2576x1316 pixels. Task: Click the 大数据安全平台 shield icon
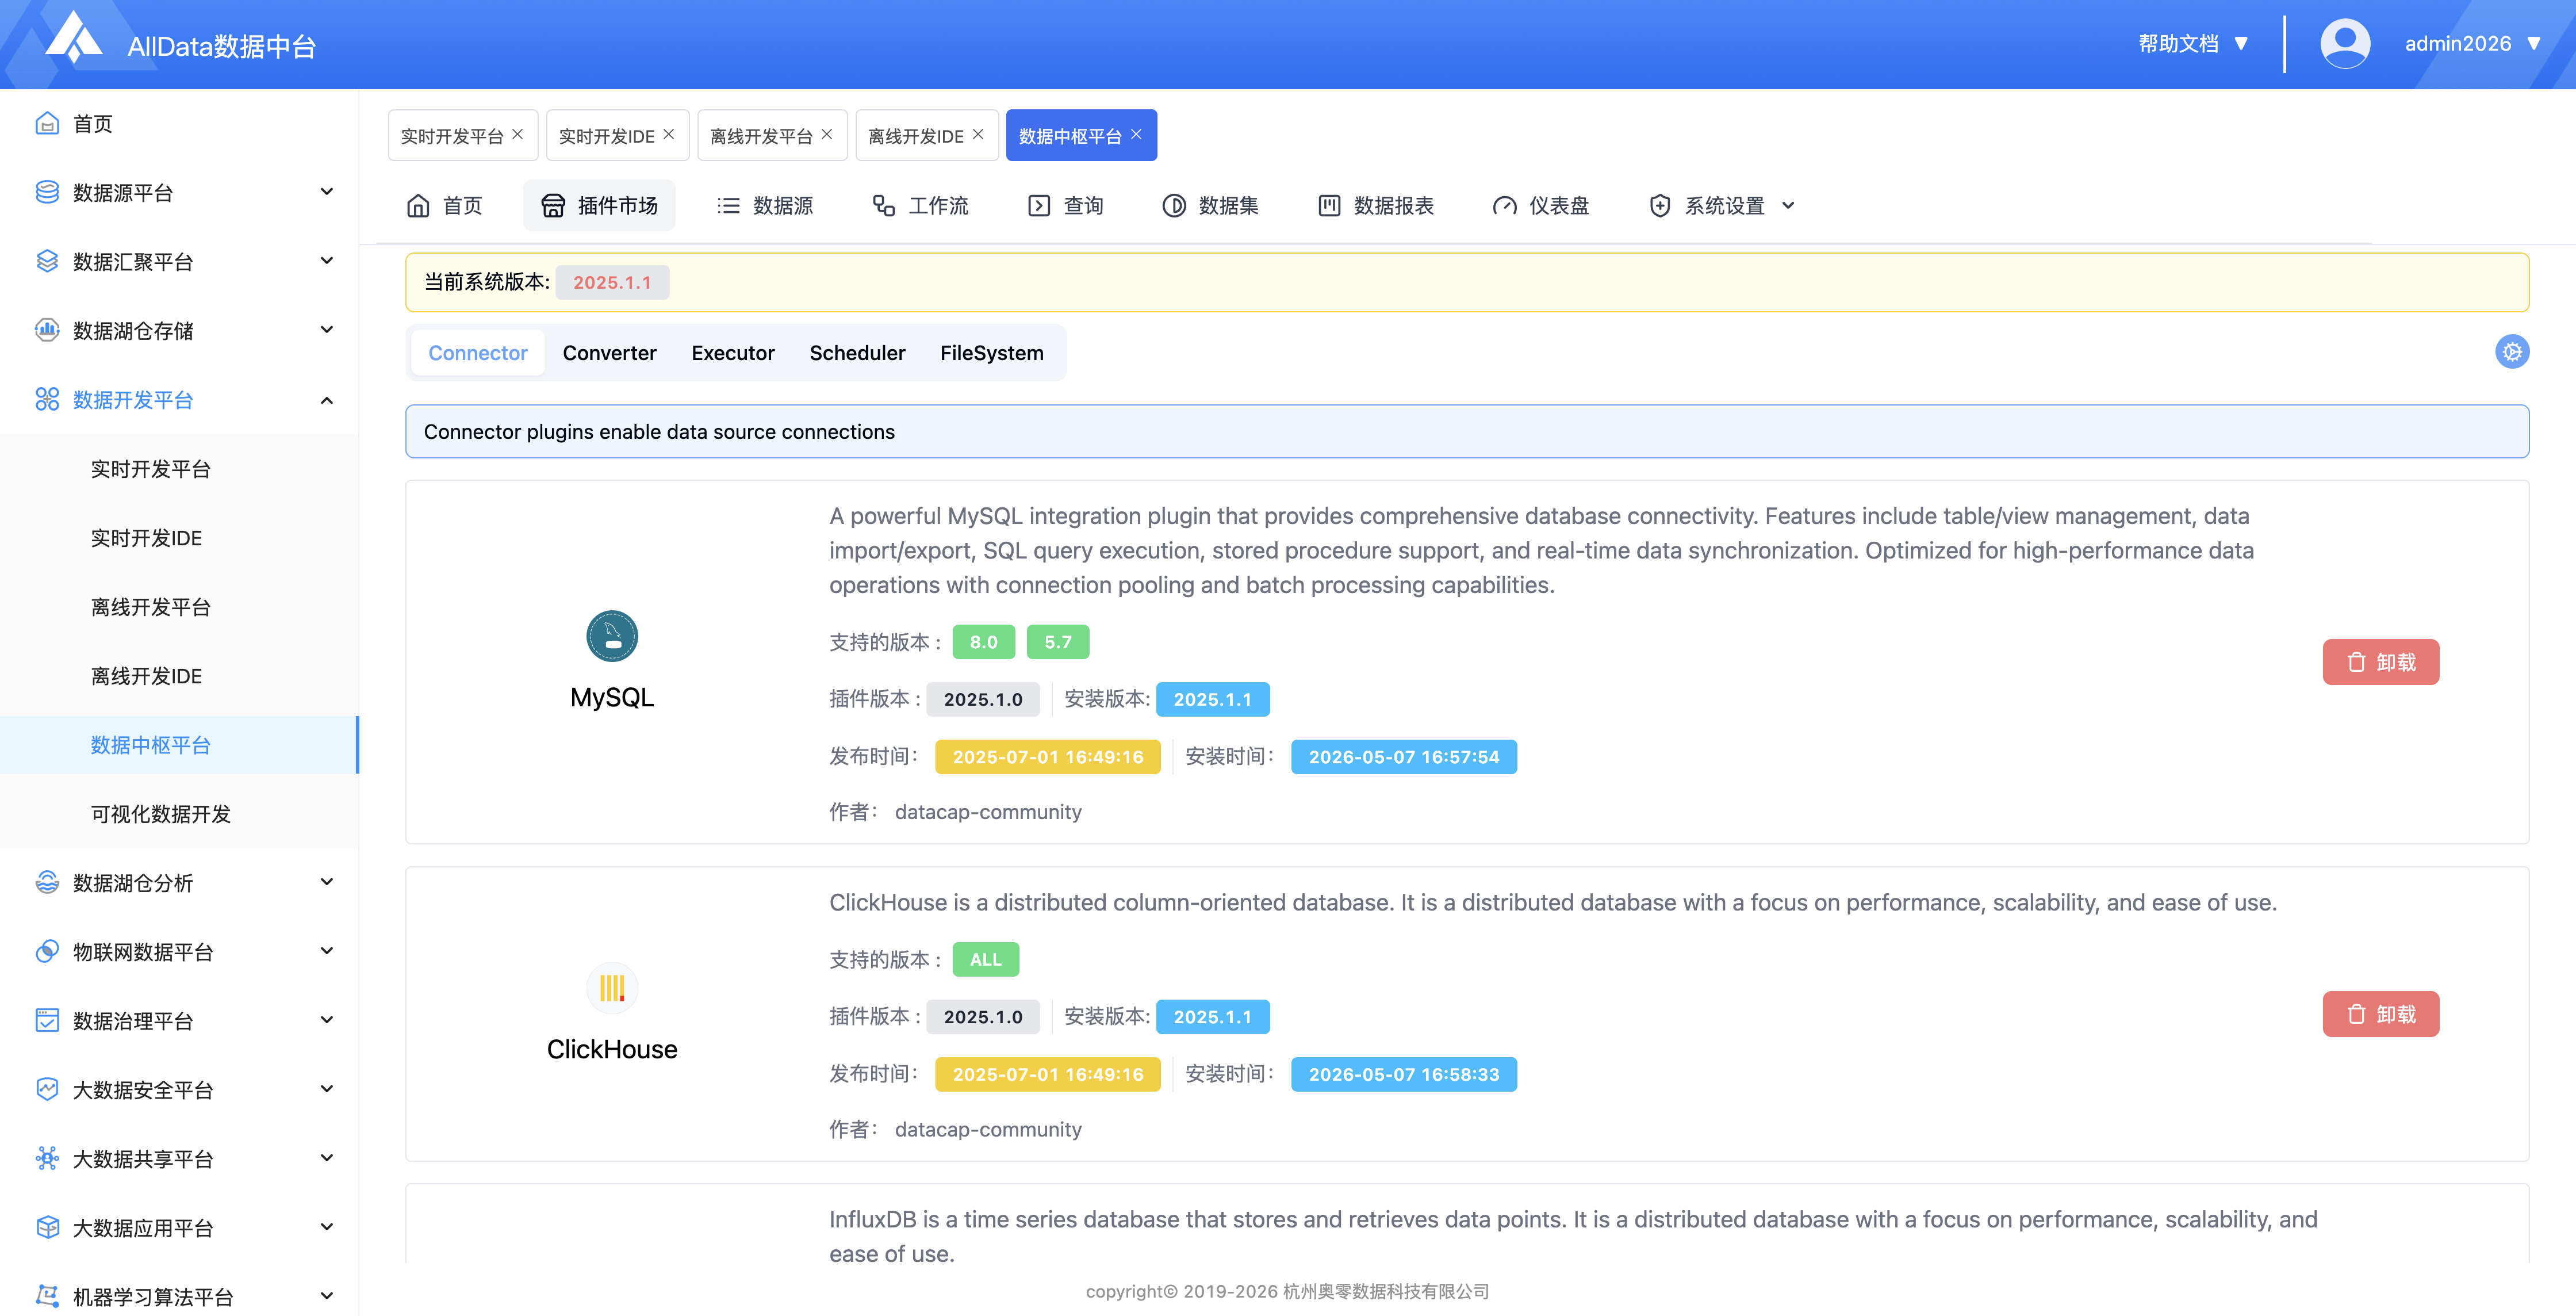(47, 1089)
